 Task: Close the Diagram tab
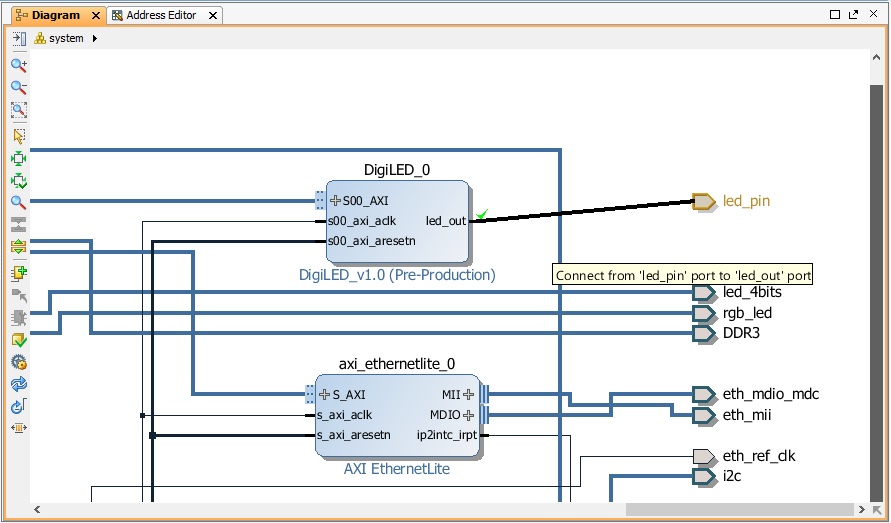tap(96, 15)
